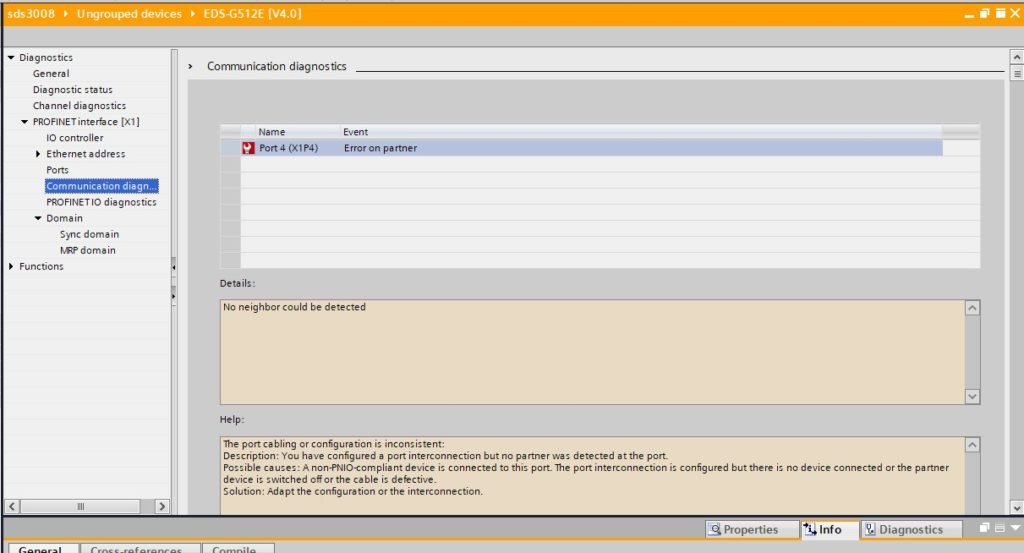Collapse the Communication diagnostics section header arrow
Screen dimensions: 1024x553
click(191, 67)
